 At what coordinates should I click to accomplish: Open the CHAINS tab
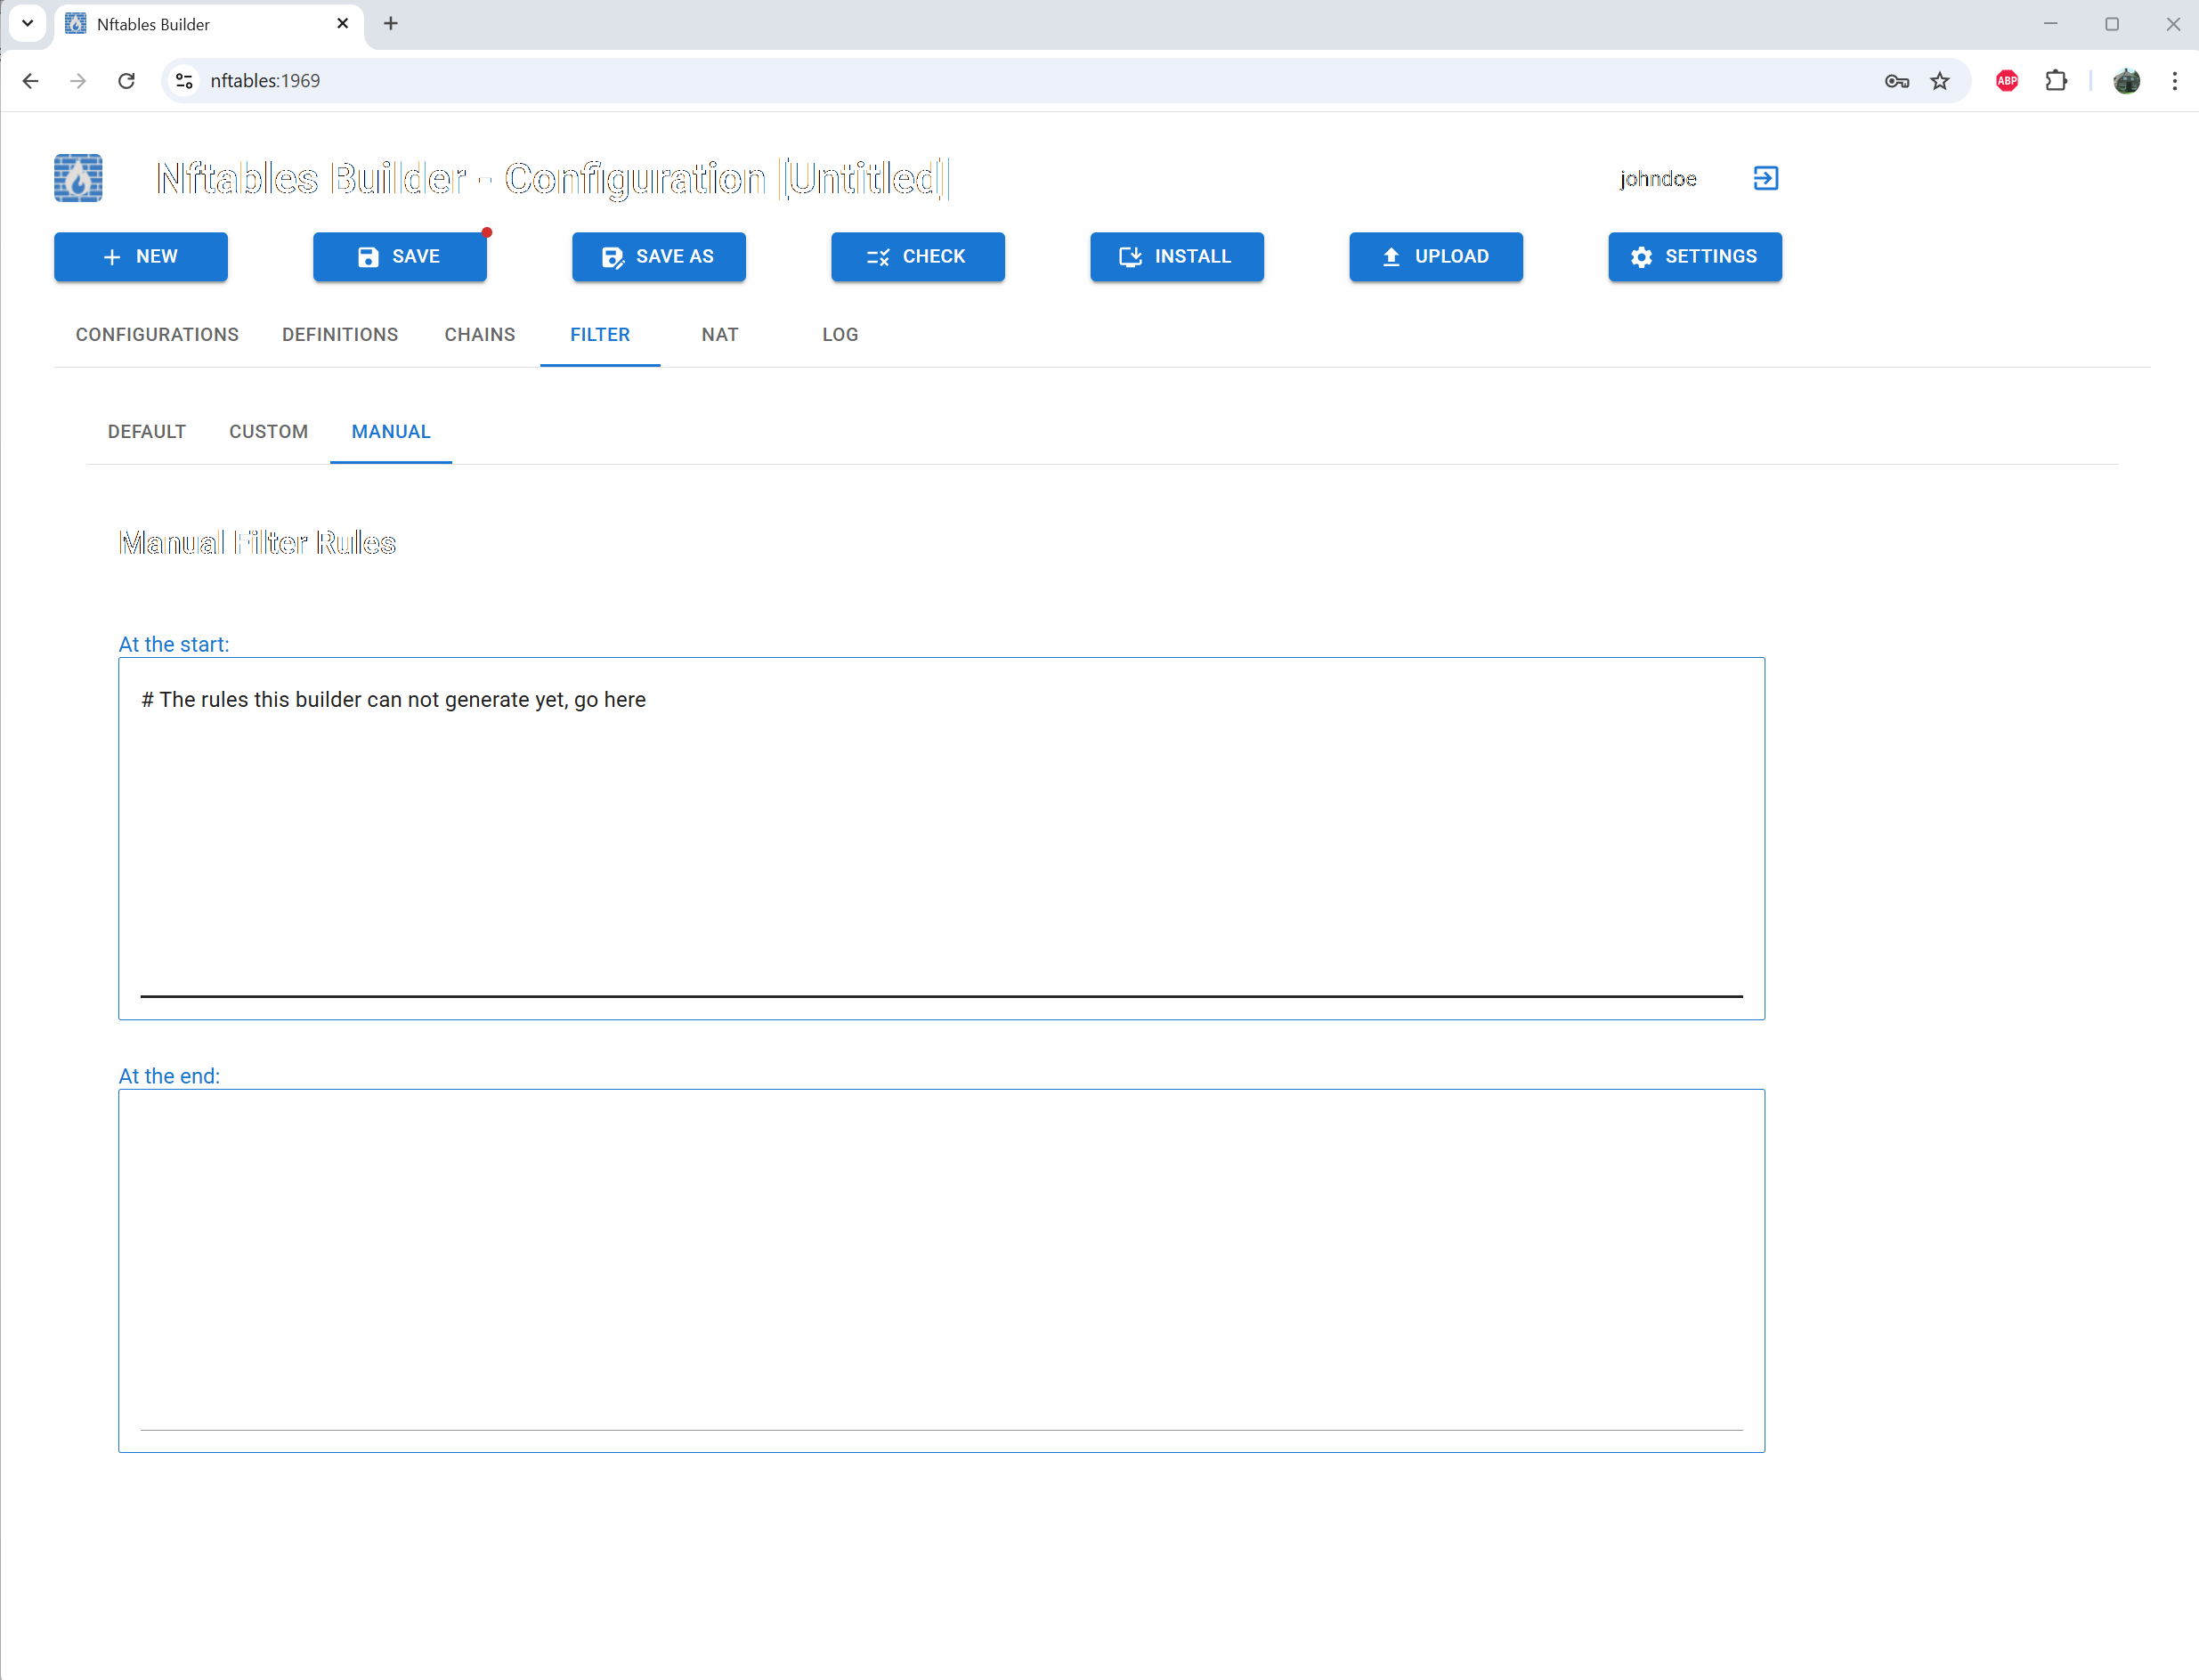click(479, 334)
